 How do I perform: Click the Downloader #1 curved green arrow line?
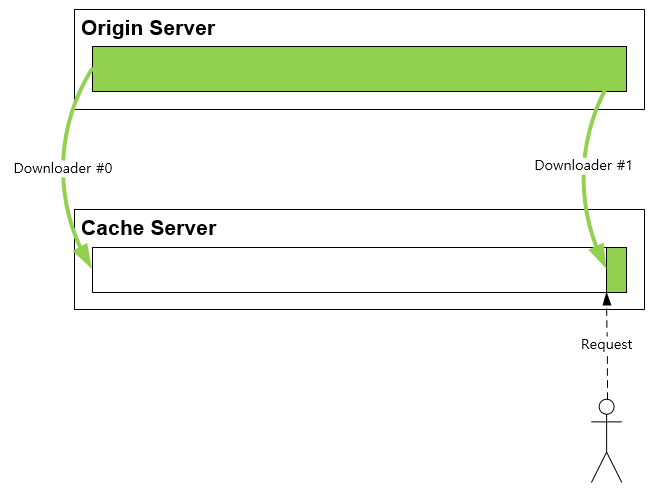[586, 137]
